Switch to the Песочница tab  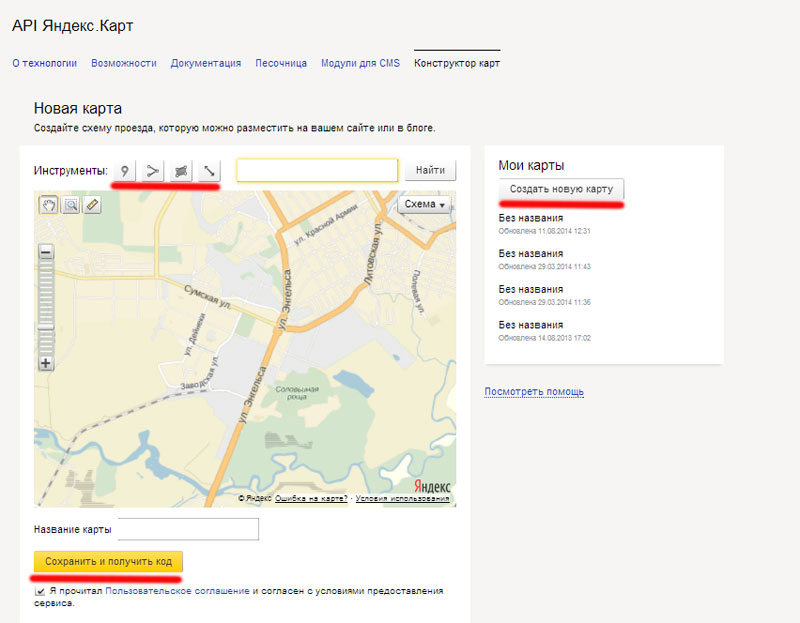pyautogui.click(x=280, y=63)
